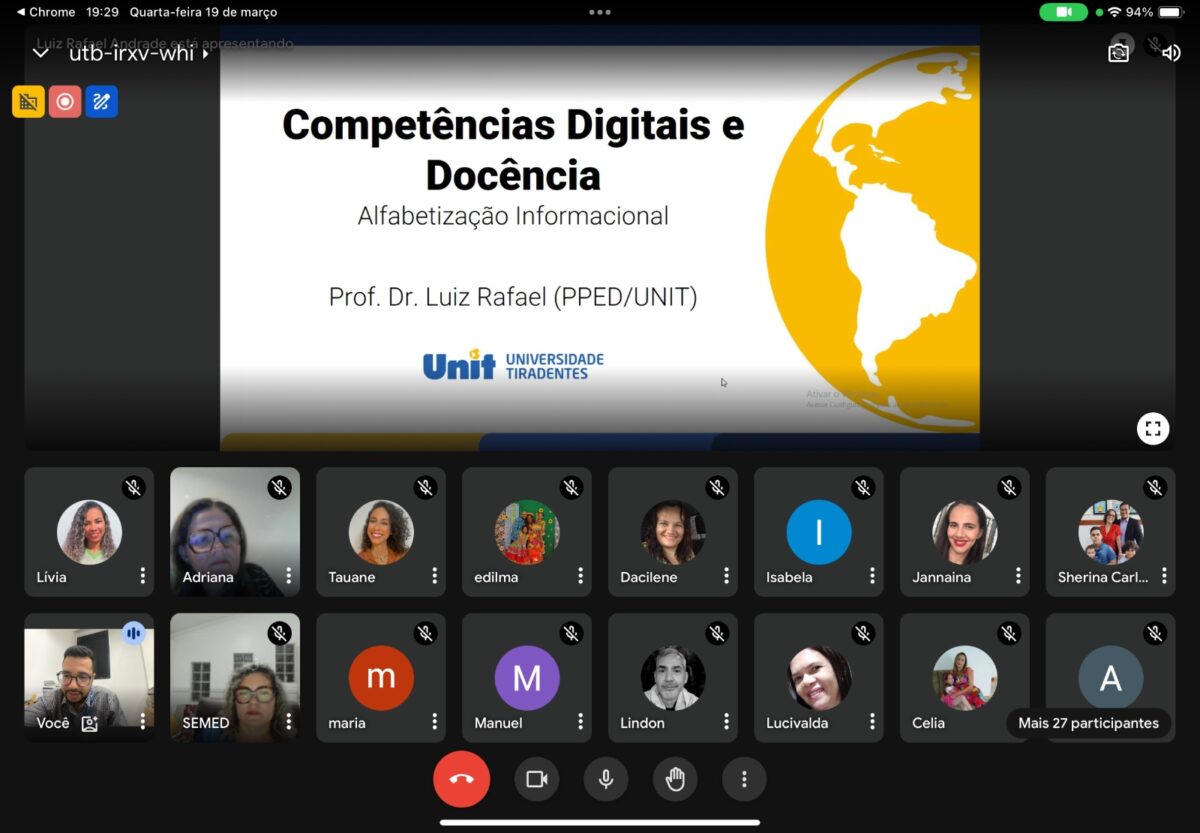Tap Dacilene's muted microphone indicator
This screenshot has height=833, width=1200.
[x=716, y=487]
